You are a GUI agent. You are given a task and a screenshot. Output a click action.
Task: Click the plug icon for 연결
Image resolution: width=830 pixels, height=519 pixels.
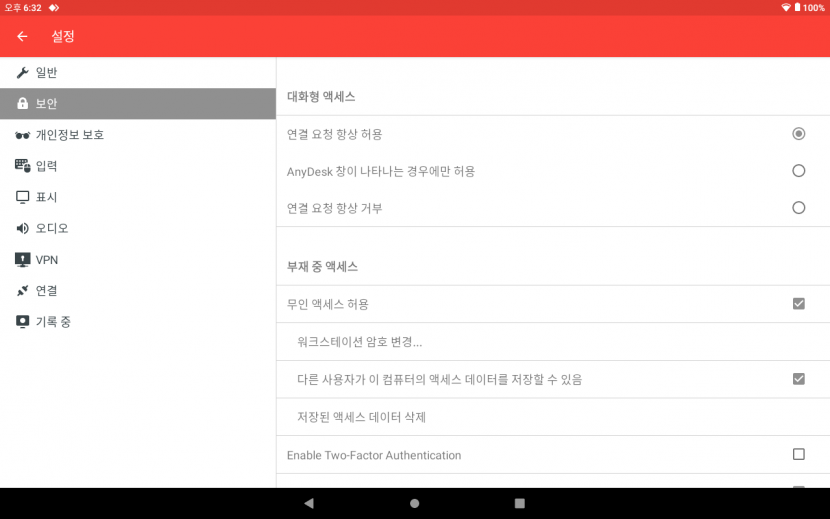coord(22,290)
